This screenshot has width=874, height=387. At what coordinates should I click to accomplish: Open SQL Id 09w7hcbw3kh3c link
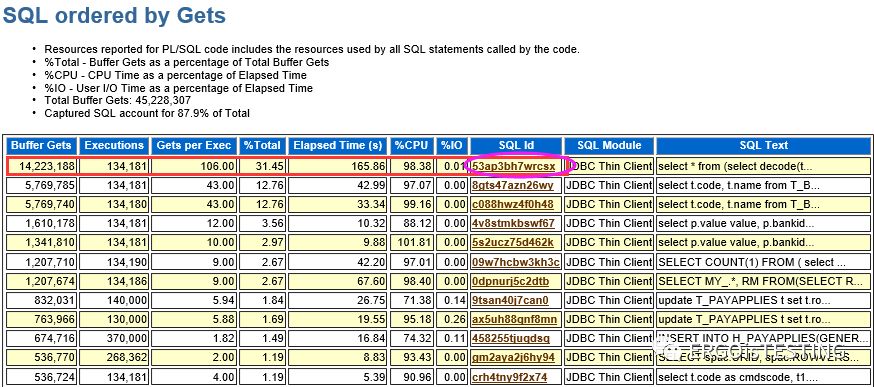tap(516, 262)
